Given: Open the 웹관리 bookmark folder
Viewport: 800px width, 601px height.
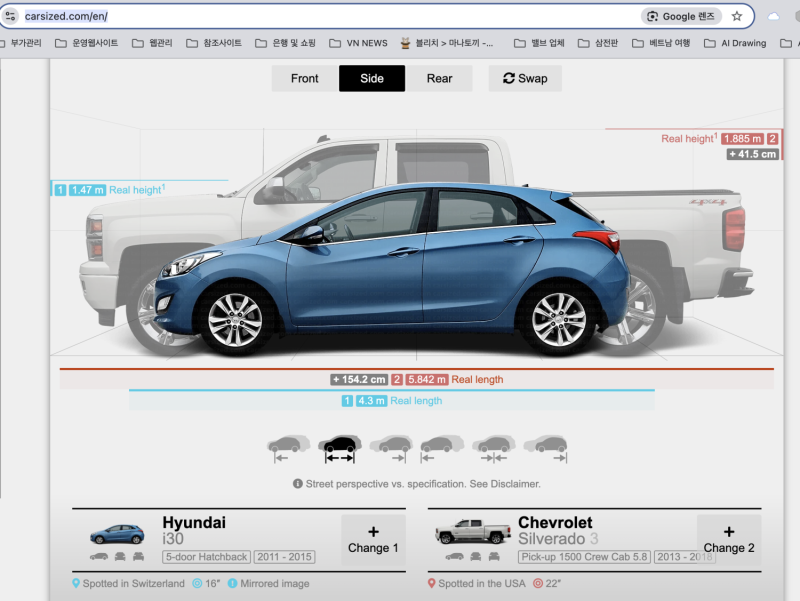Looking at the screenshot, I should [x=152, y=43].
